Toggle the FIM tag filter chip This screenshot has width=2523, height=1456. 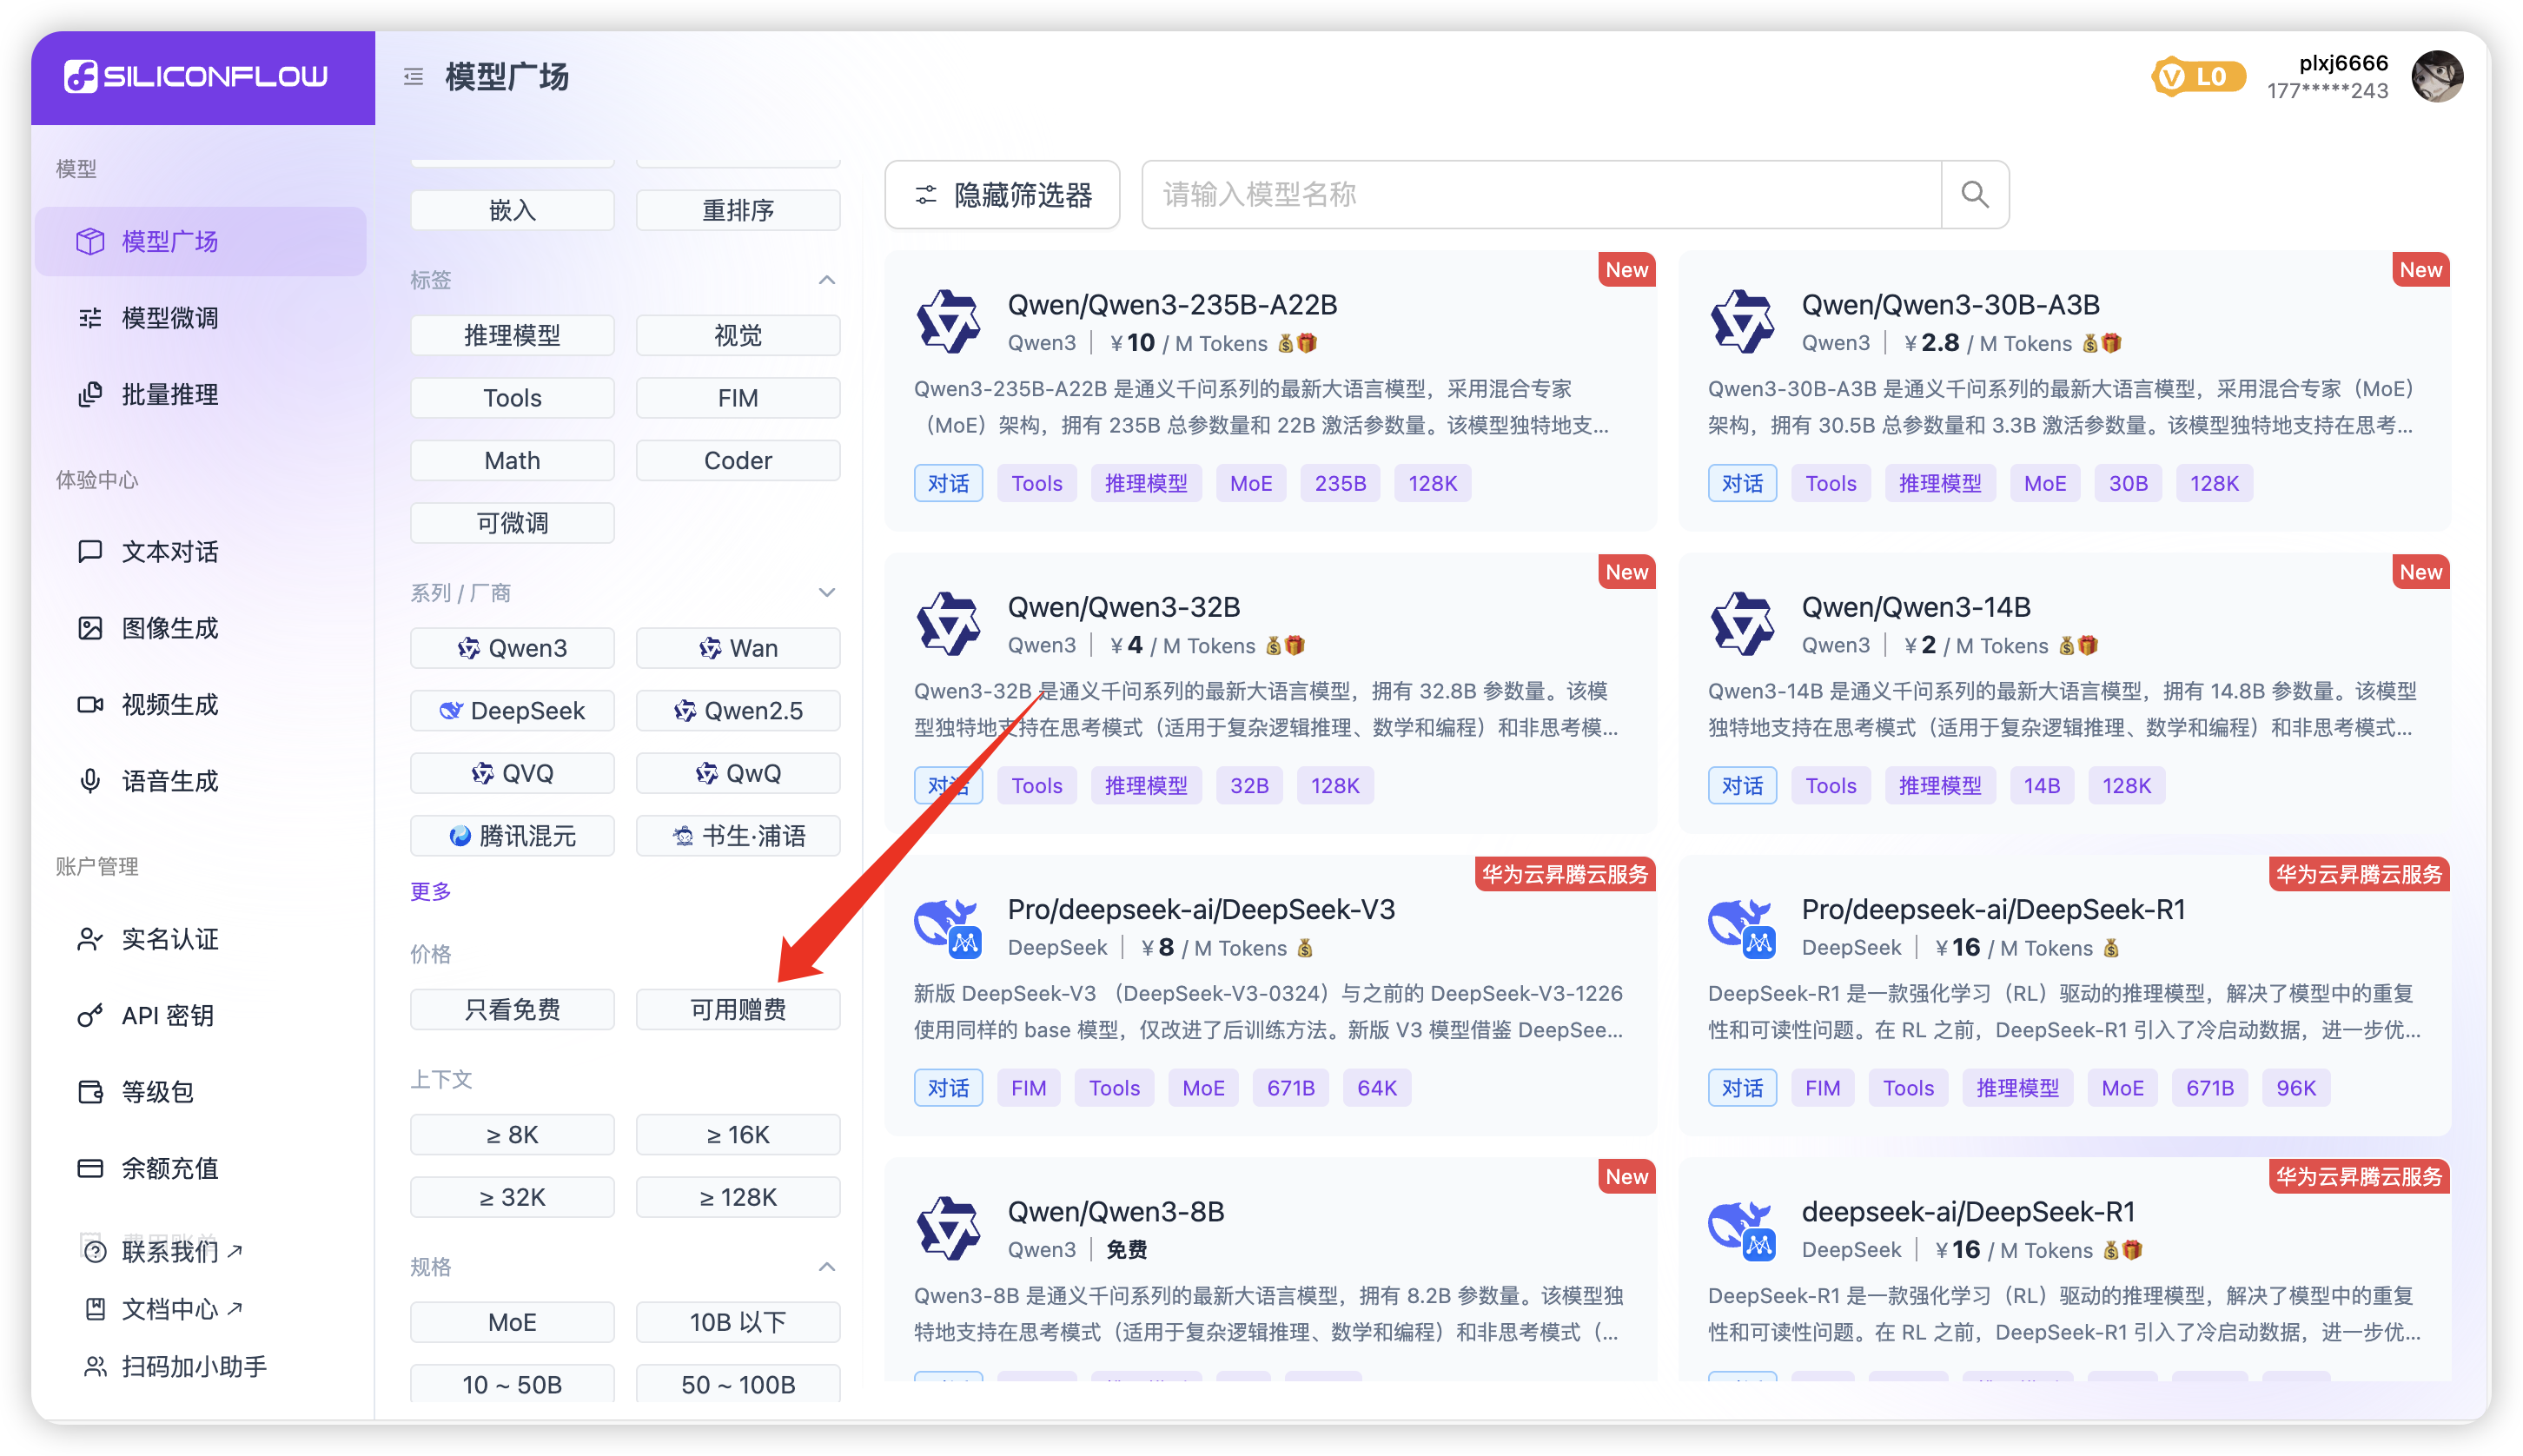[738, 398]
